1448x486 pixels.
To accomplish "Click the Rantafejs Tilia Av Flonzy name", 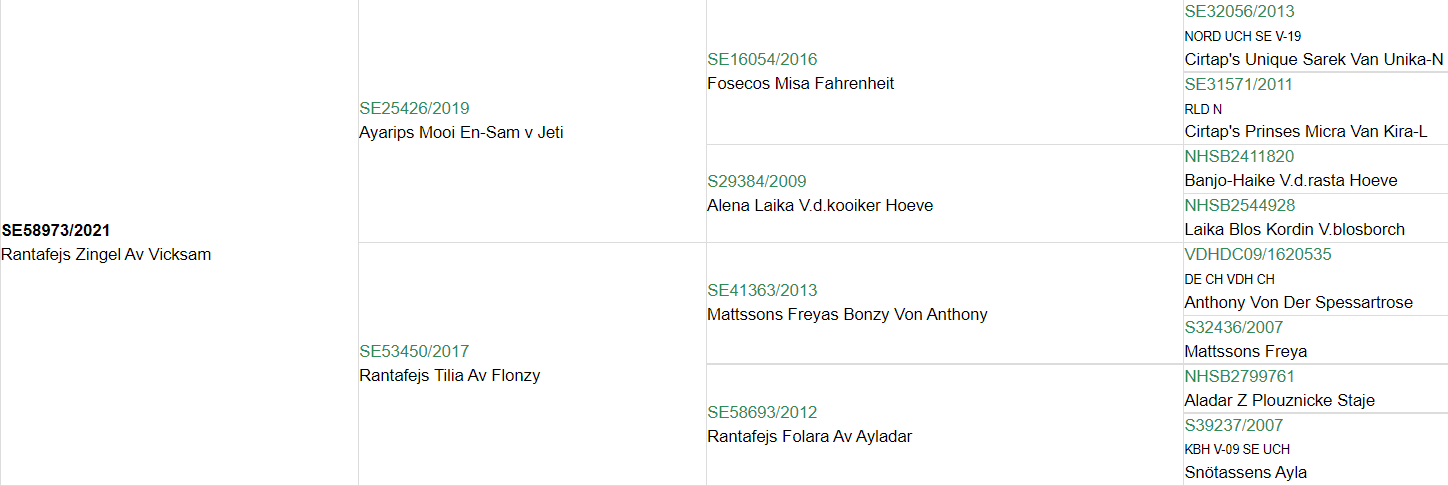I will tap(450, 375).
